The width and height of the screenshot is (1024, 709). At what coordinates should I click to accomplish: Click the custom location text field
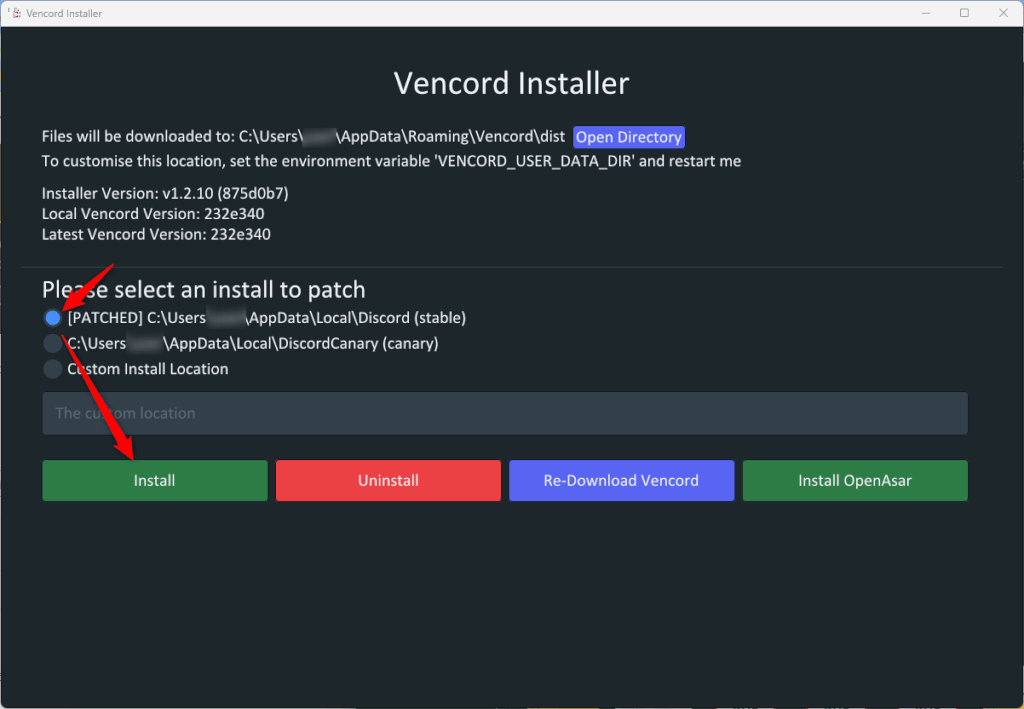coord(504,412)
